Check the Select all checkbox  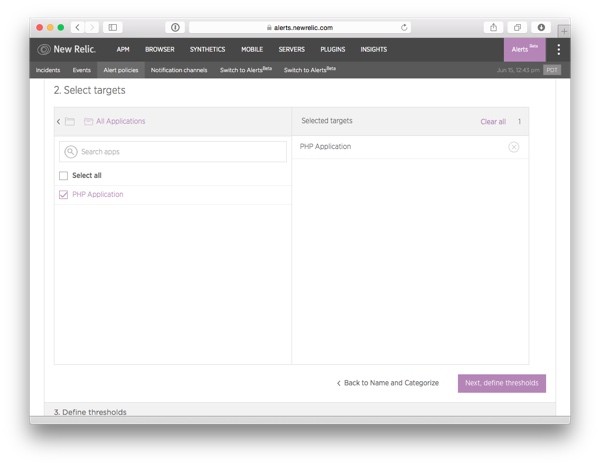[64, 175]
